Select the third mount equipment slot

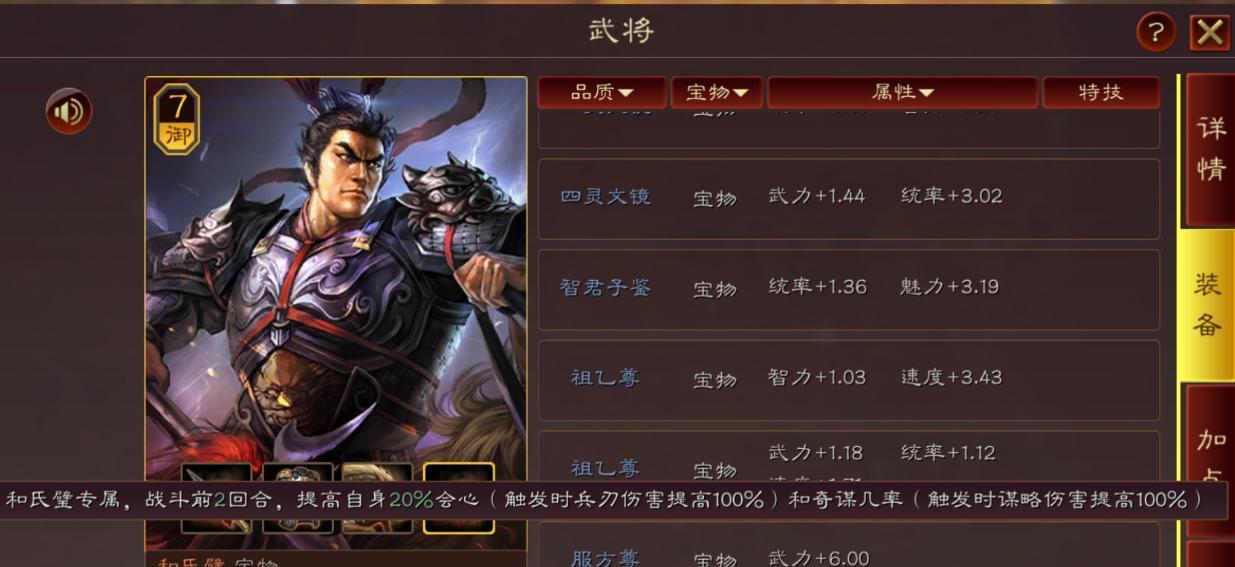377,498
